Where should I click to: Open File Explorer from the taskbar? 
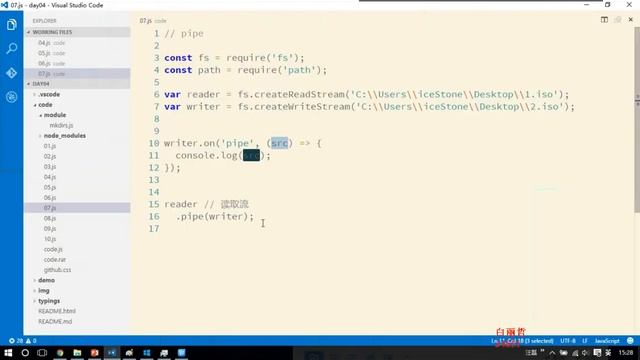pos(77,353)
